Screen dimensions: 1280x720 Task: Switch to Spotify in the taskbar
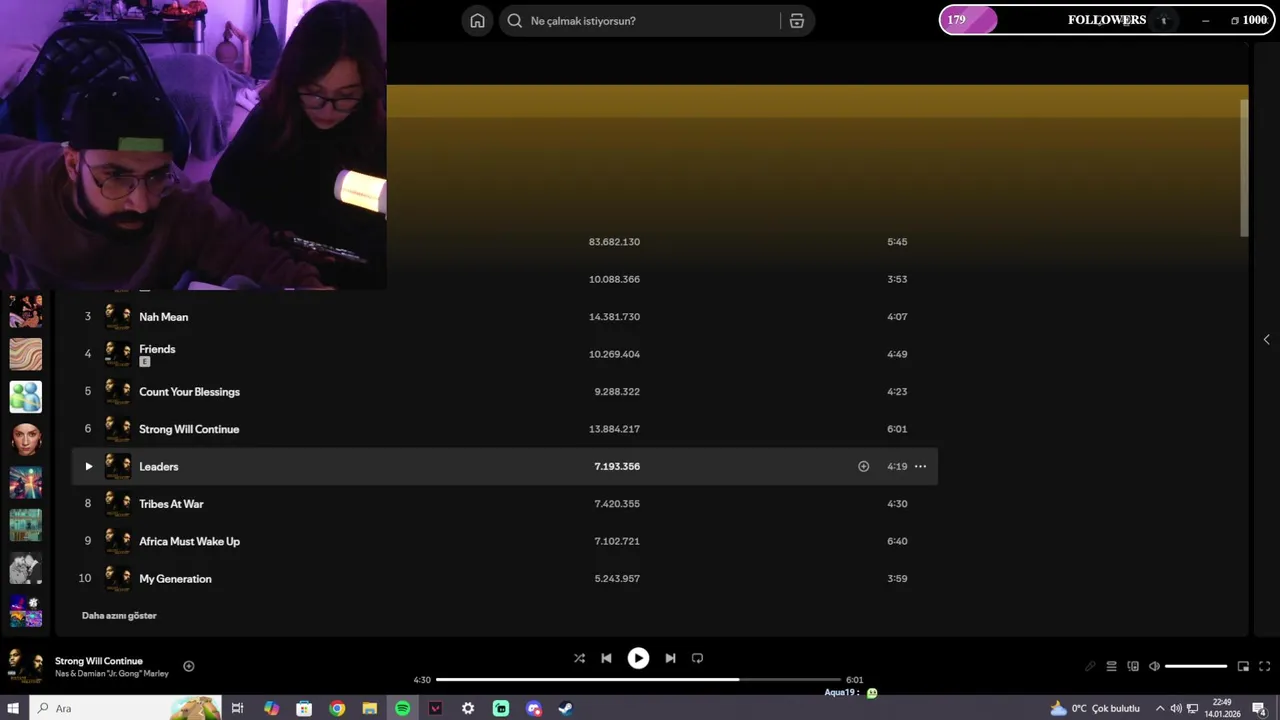coord(402,708)
